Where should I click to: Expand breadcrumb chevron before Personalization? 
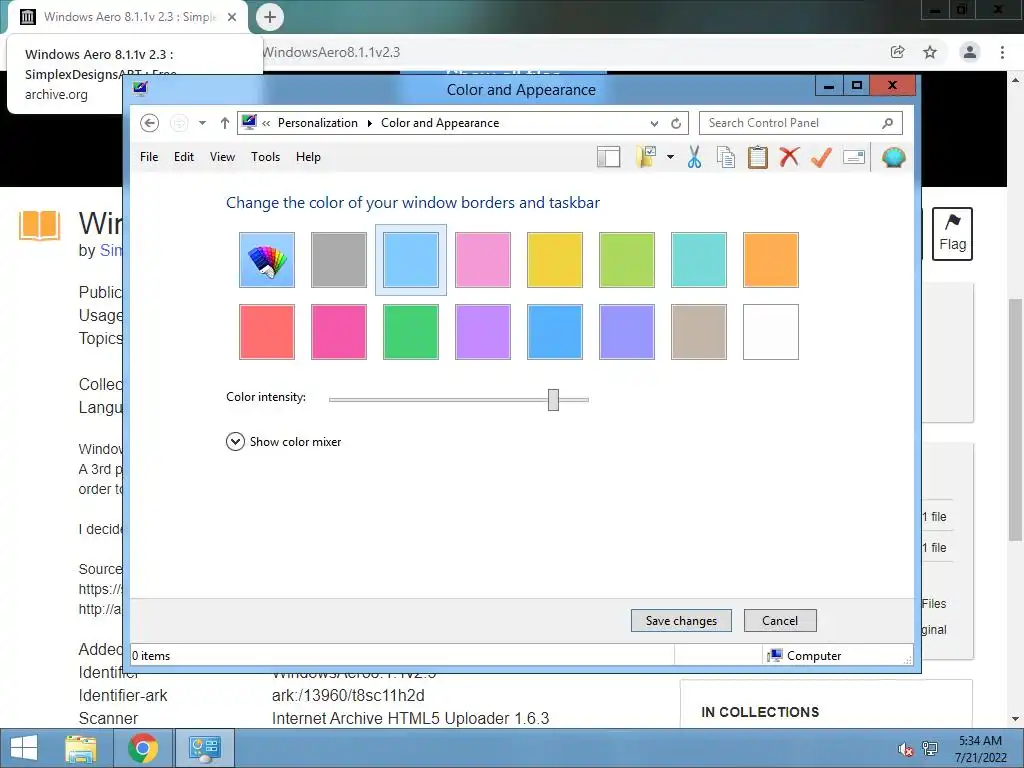[266, 123]
